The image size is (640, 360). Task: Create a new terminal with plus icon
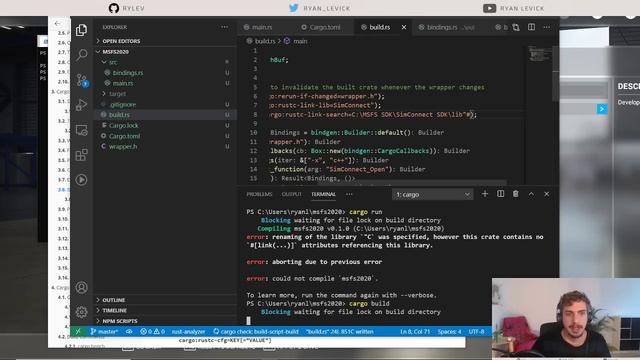pyautogui.click(x=485, y=194)
